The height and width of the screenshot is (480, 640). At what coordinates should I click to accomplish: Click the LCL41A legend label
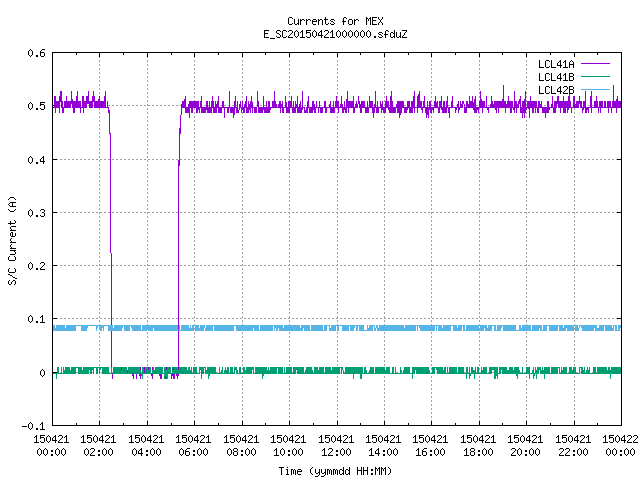pos(556,64)
